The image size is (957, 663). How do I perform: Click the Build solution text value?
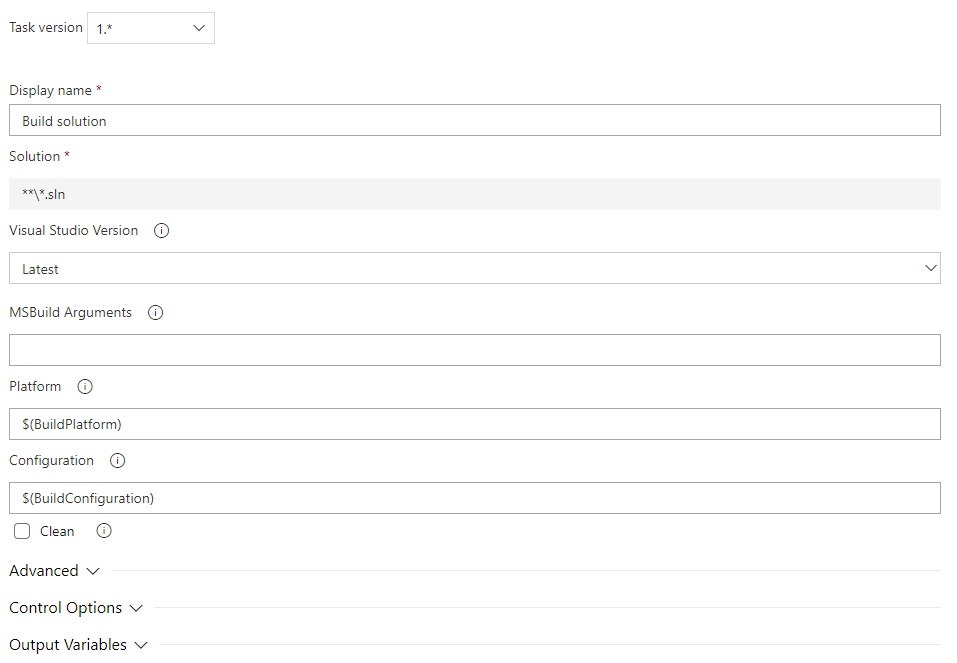click(63, 120)
